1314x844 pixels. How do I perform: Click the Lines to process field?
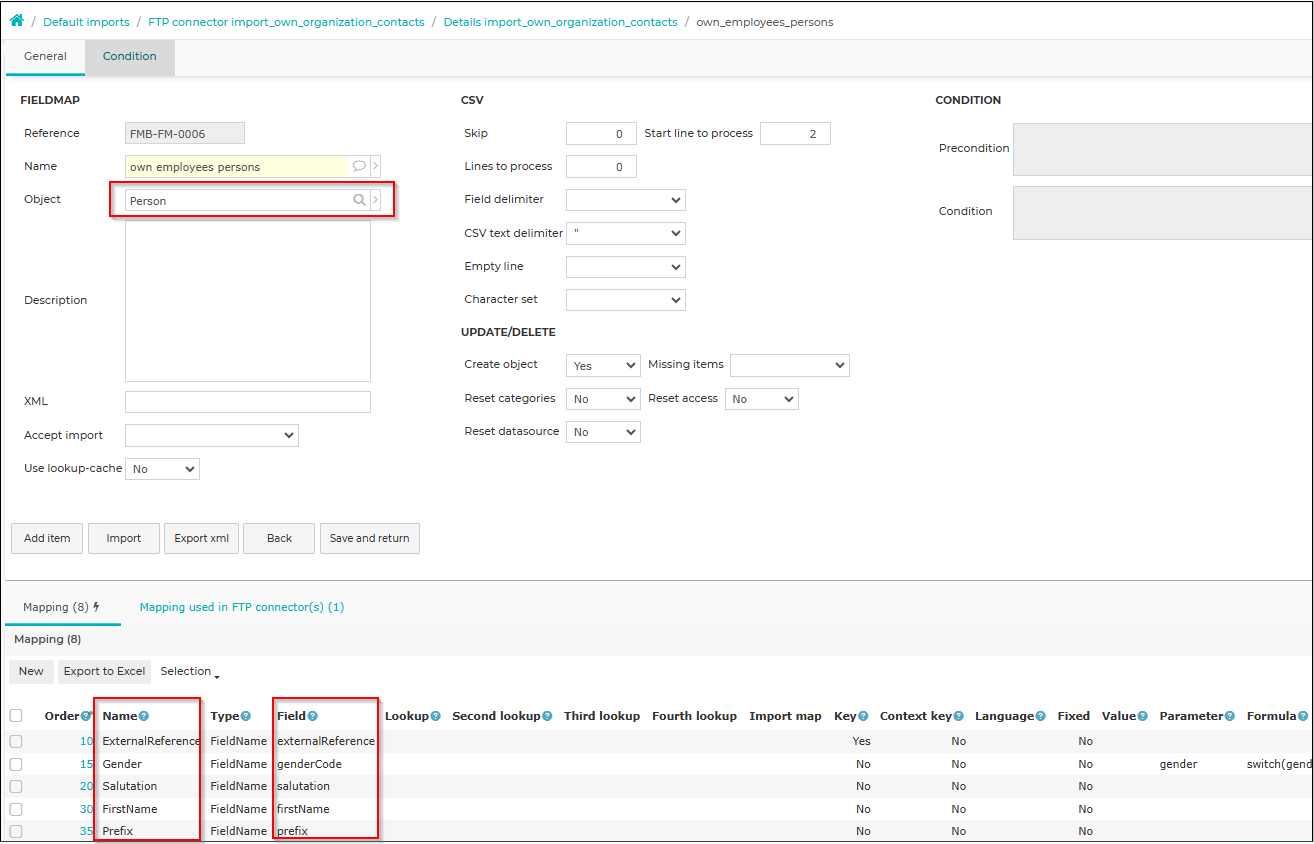coord(601,167)
